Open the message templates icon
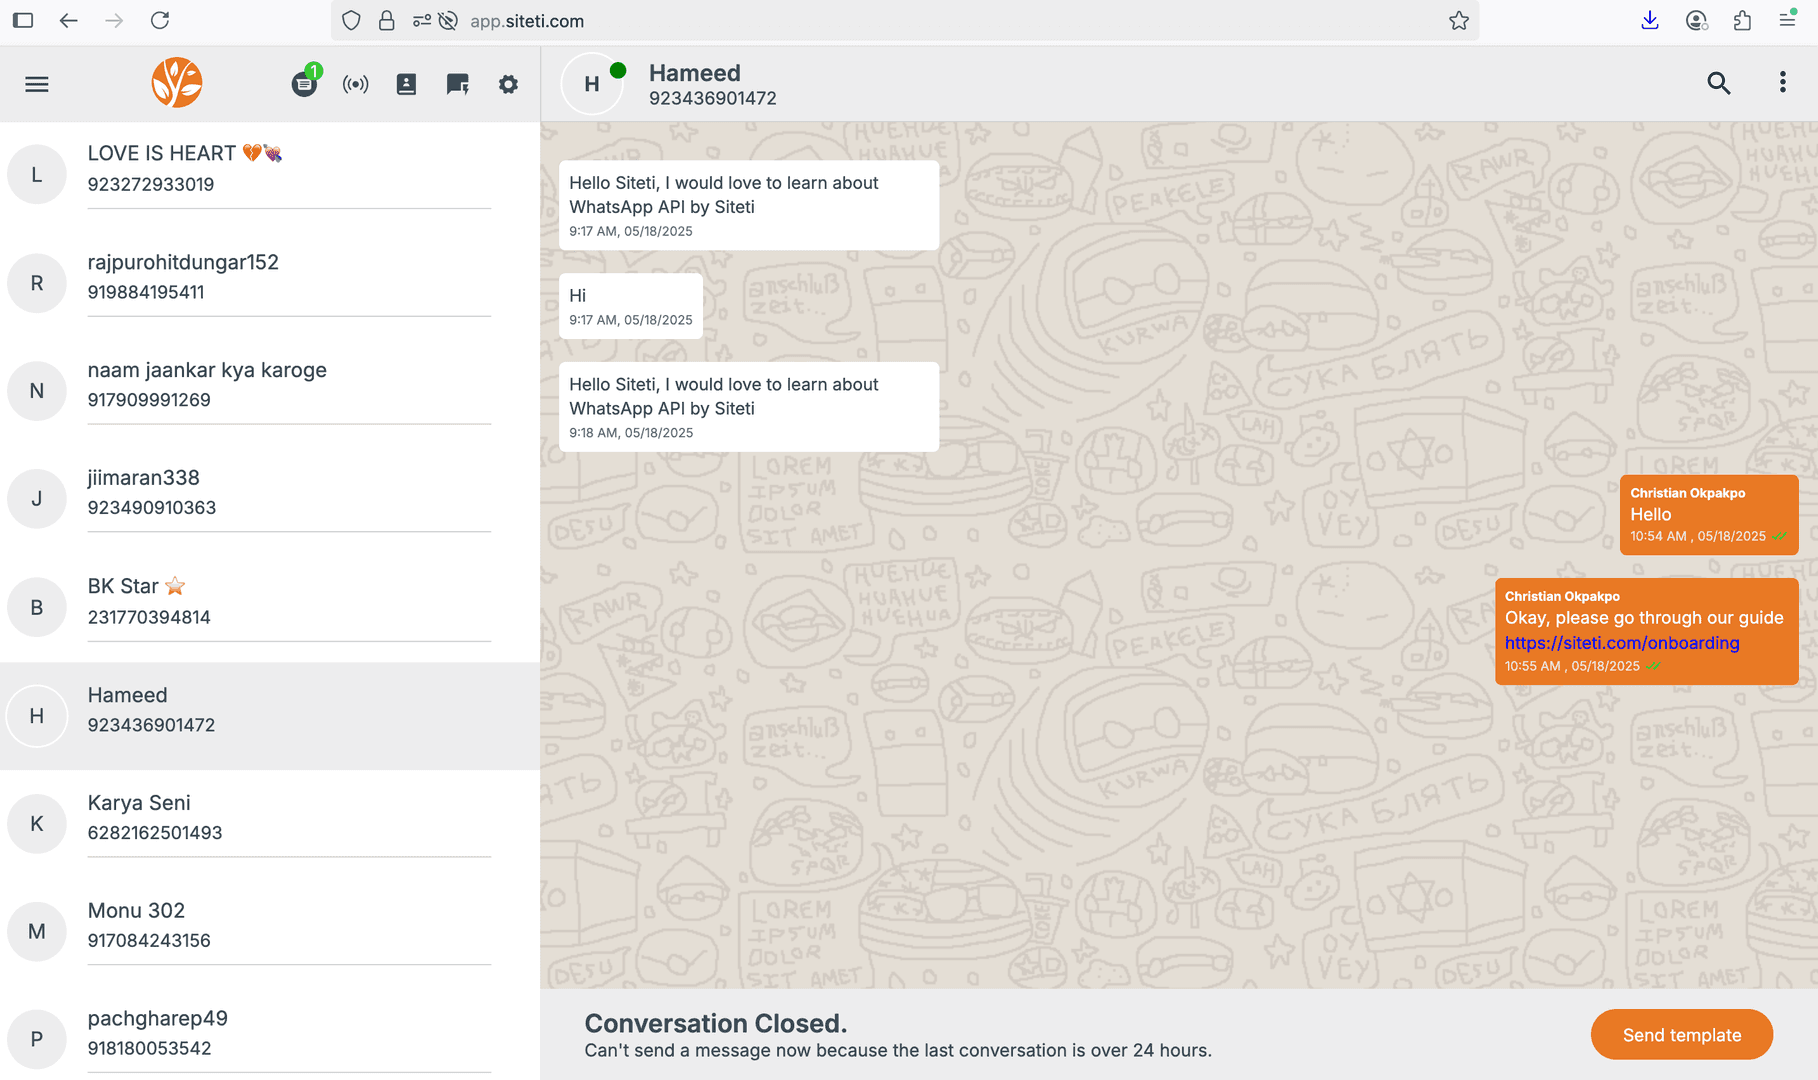This screenshot has height=1080, width=1818. [x=457, y=84]
